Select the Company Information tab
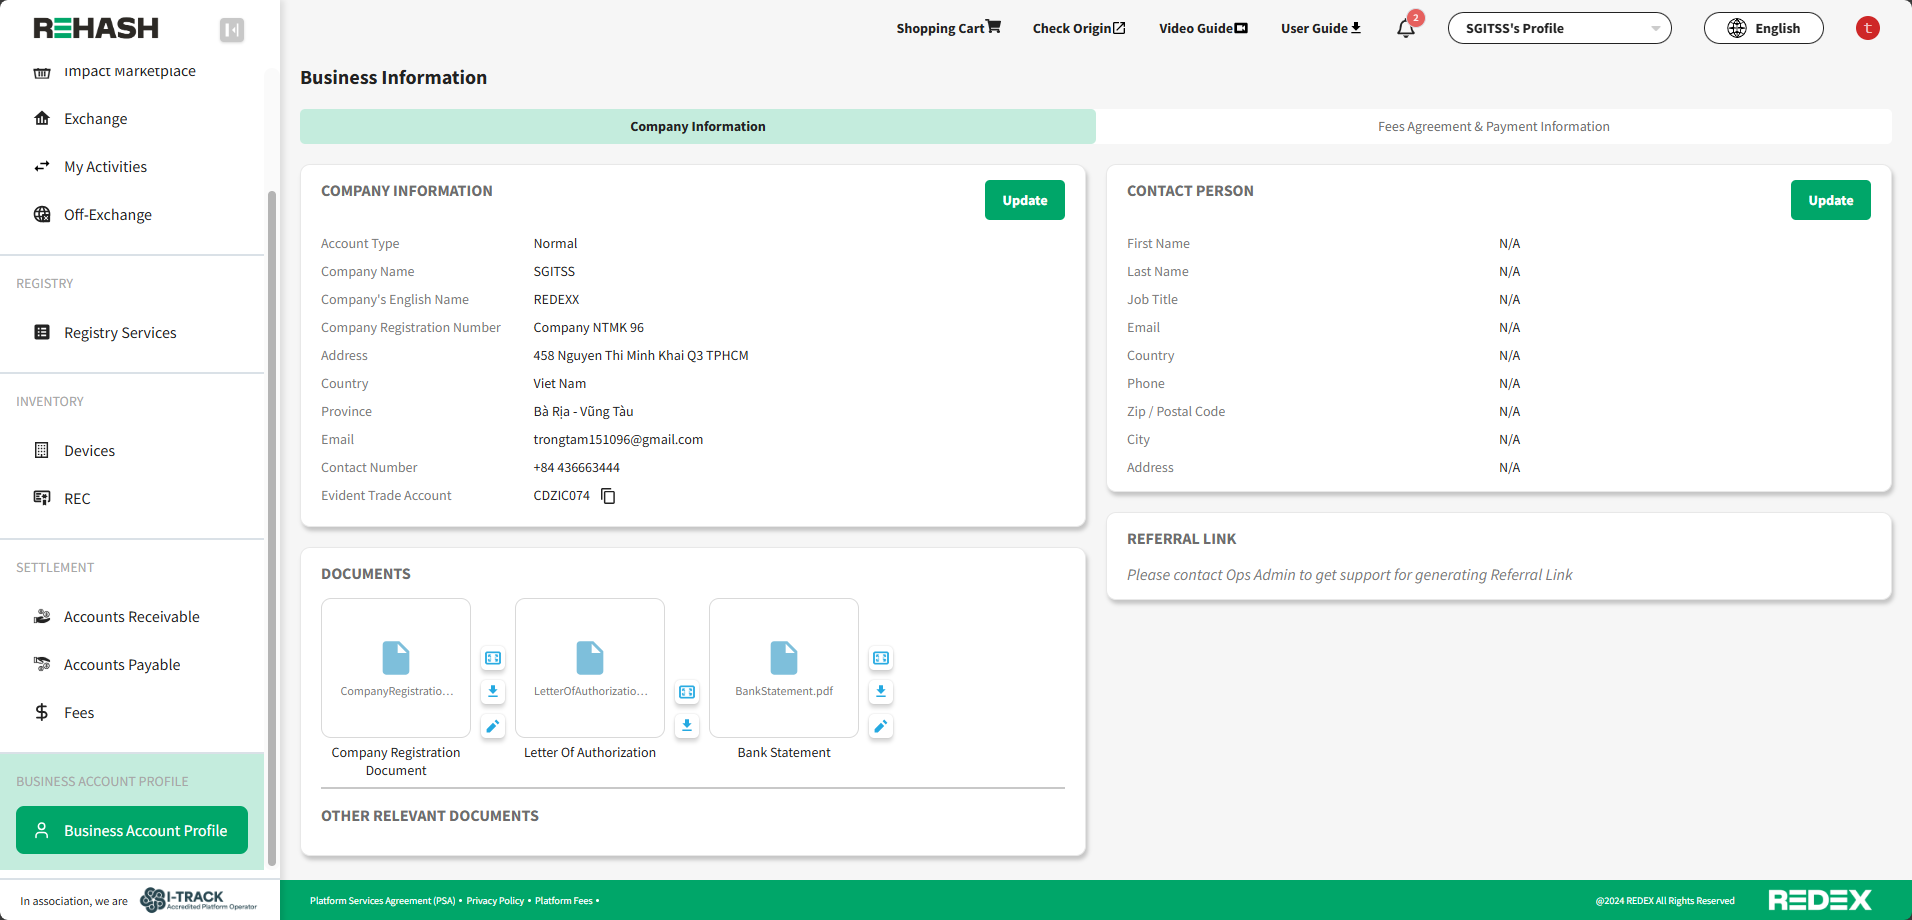1912x920 pixels. (697, 127)
